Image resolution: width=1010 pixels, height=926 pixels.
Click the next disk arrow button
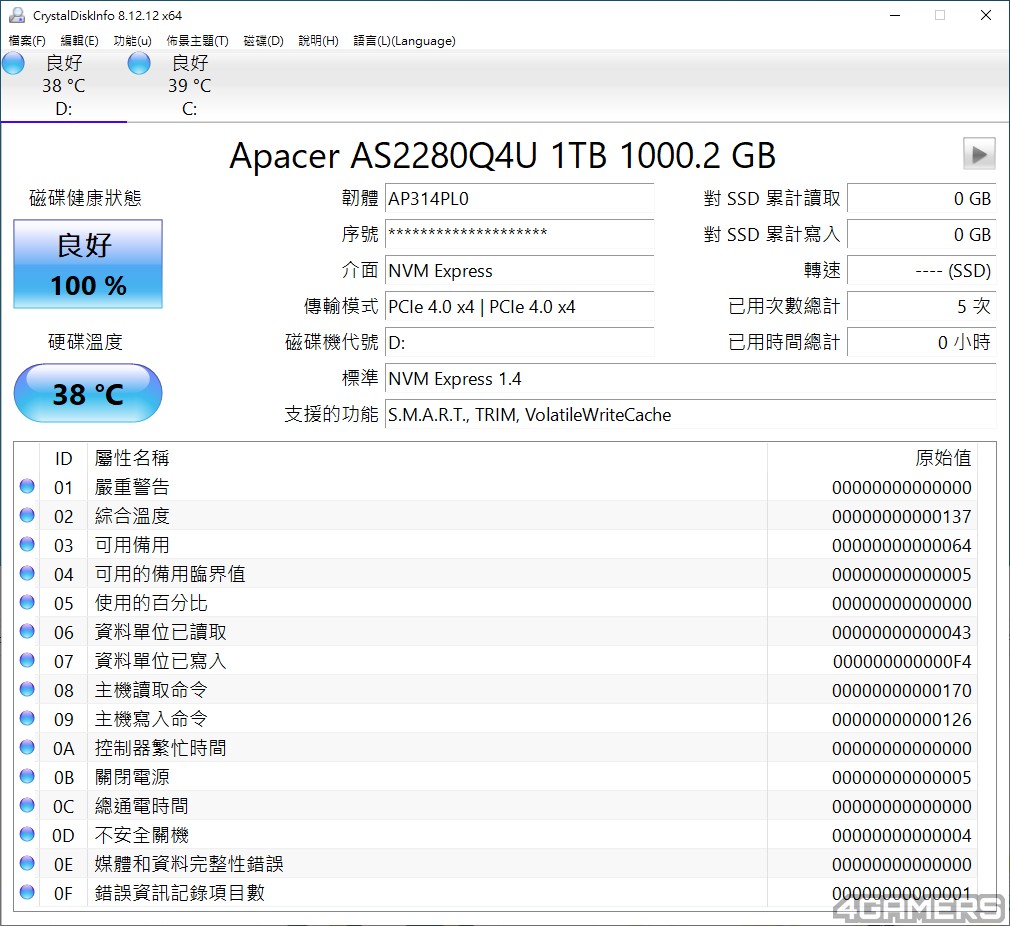tap(979, 154)
